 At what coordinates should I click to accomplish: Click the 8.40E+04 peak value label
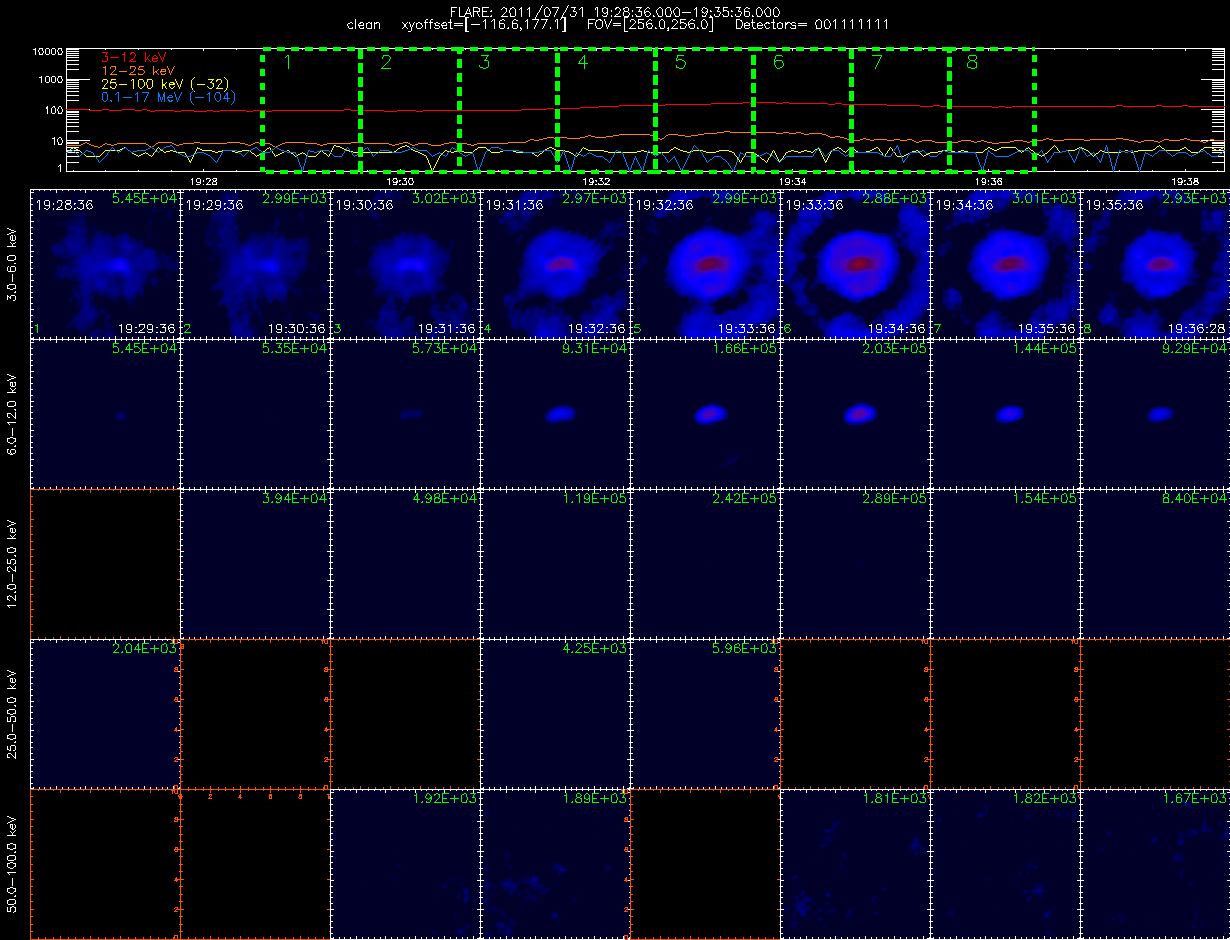click(1195, 499)
